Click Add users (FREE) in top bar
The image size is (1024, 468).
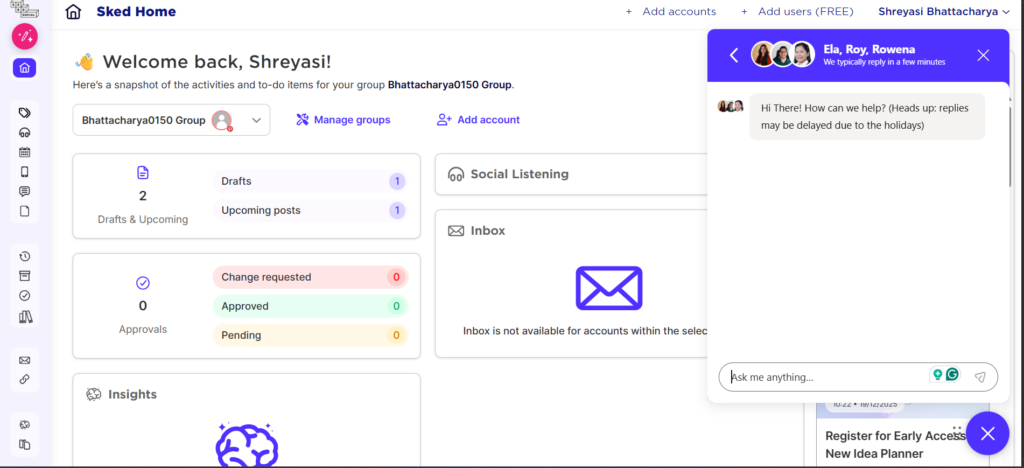click(797, 12)
